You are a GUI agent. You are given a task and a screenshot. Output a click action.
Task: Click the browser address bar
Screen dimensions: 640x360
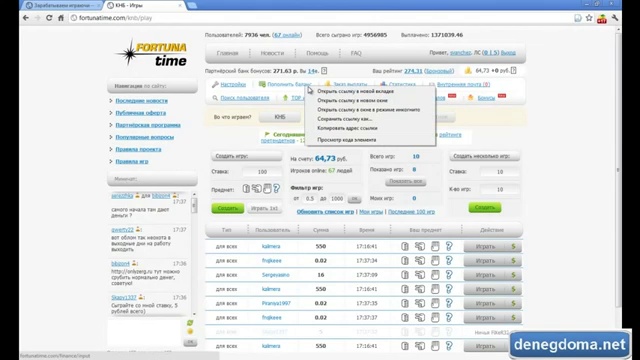(320, 18)
